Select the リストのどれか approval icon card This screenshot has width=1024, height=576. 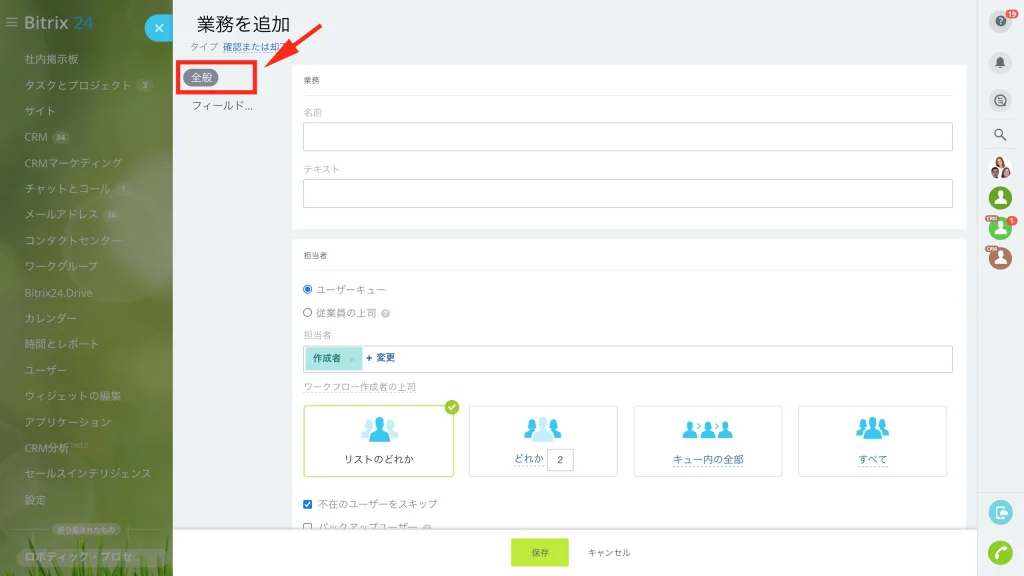click(379, 441)
